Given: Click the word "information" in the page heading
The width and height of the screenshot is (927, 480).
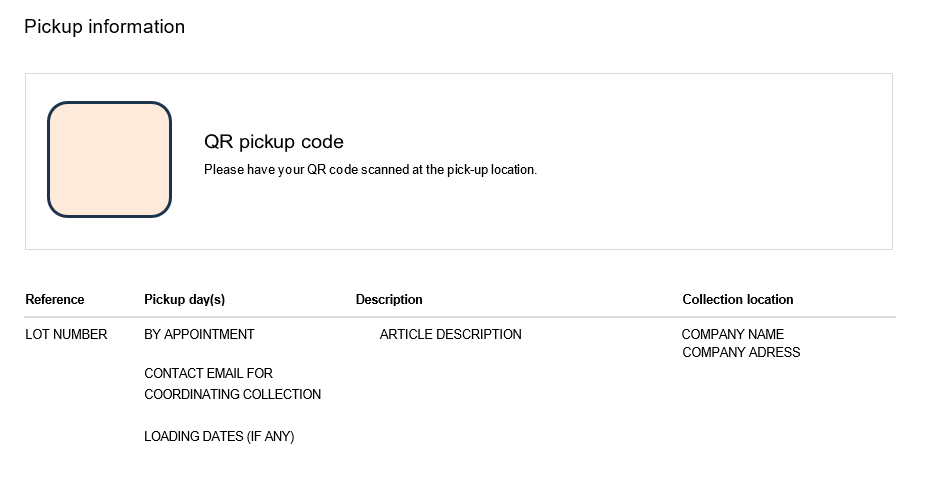Looking at the screenshot, I should point(136,27).
